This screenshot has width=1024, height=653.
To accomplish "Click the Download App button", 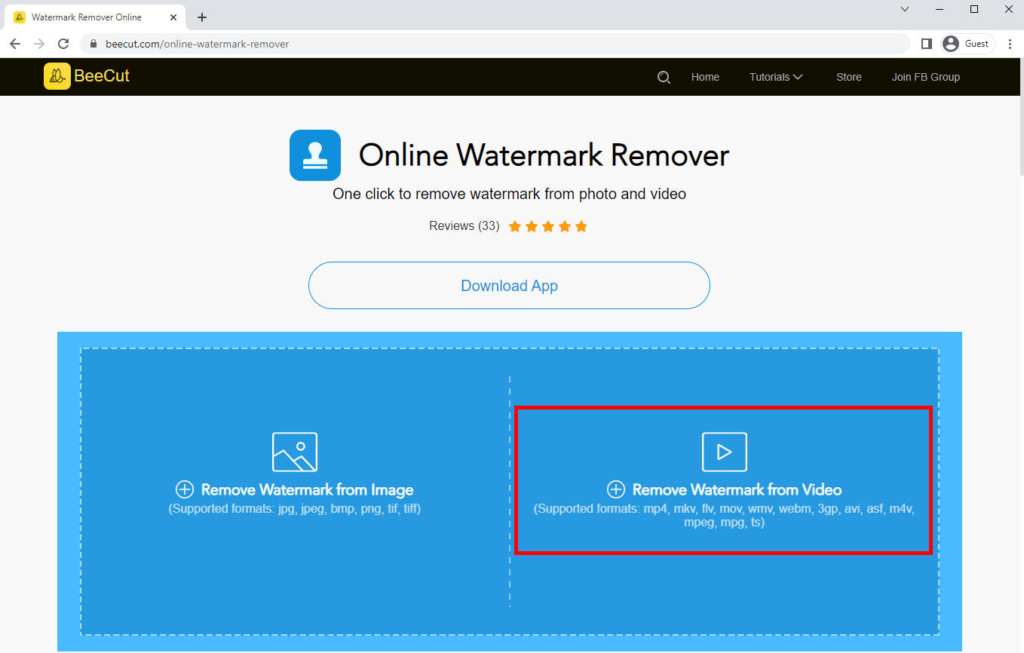I will 509,285.
